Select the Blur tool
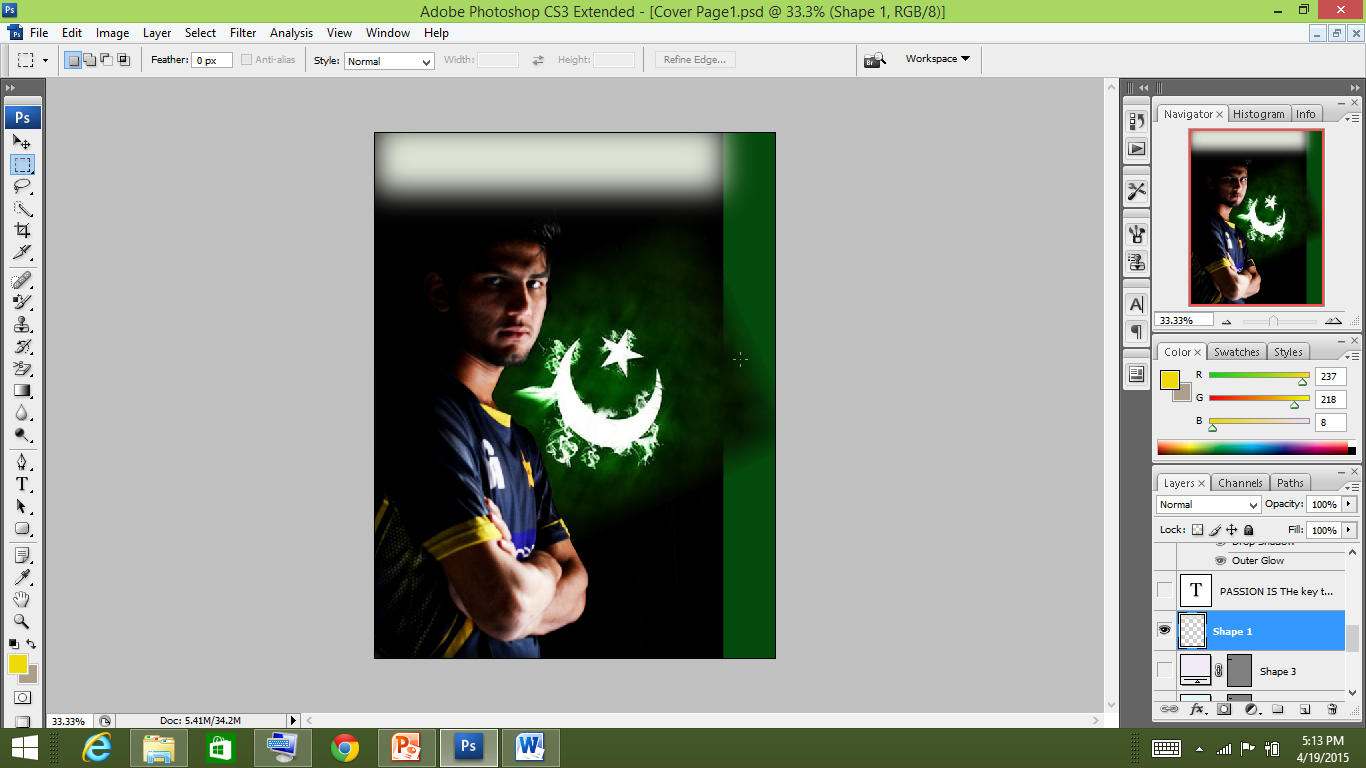1366x768 pixels. [x=22, y=412]
